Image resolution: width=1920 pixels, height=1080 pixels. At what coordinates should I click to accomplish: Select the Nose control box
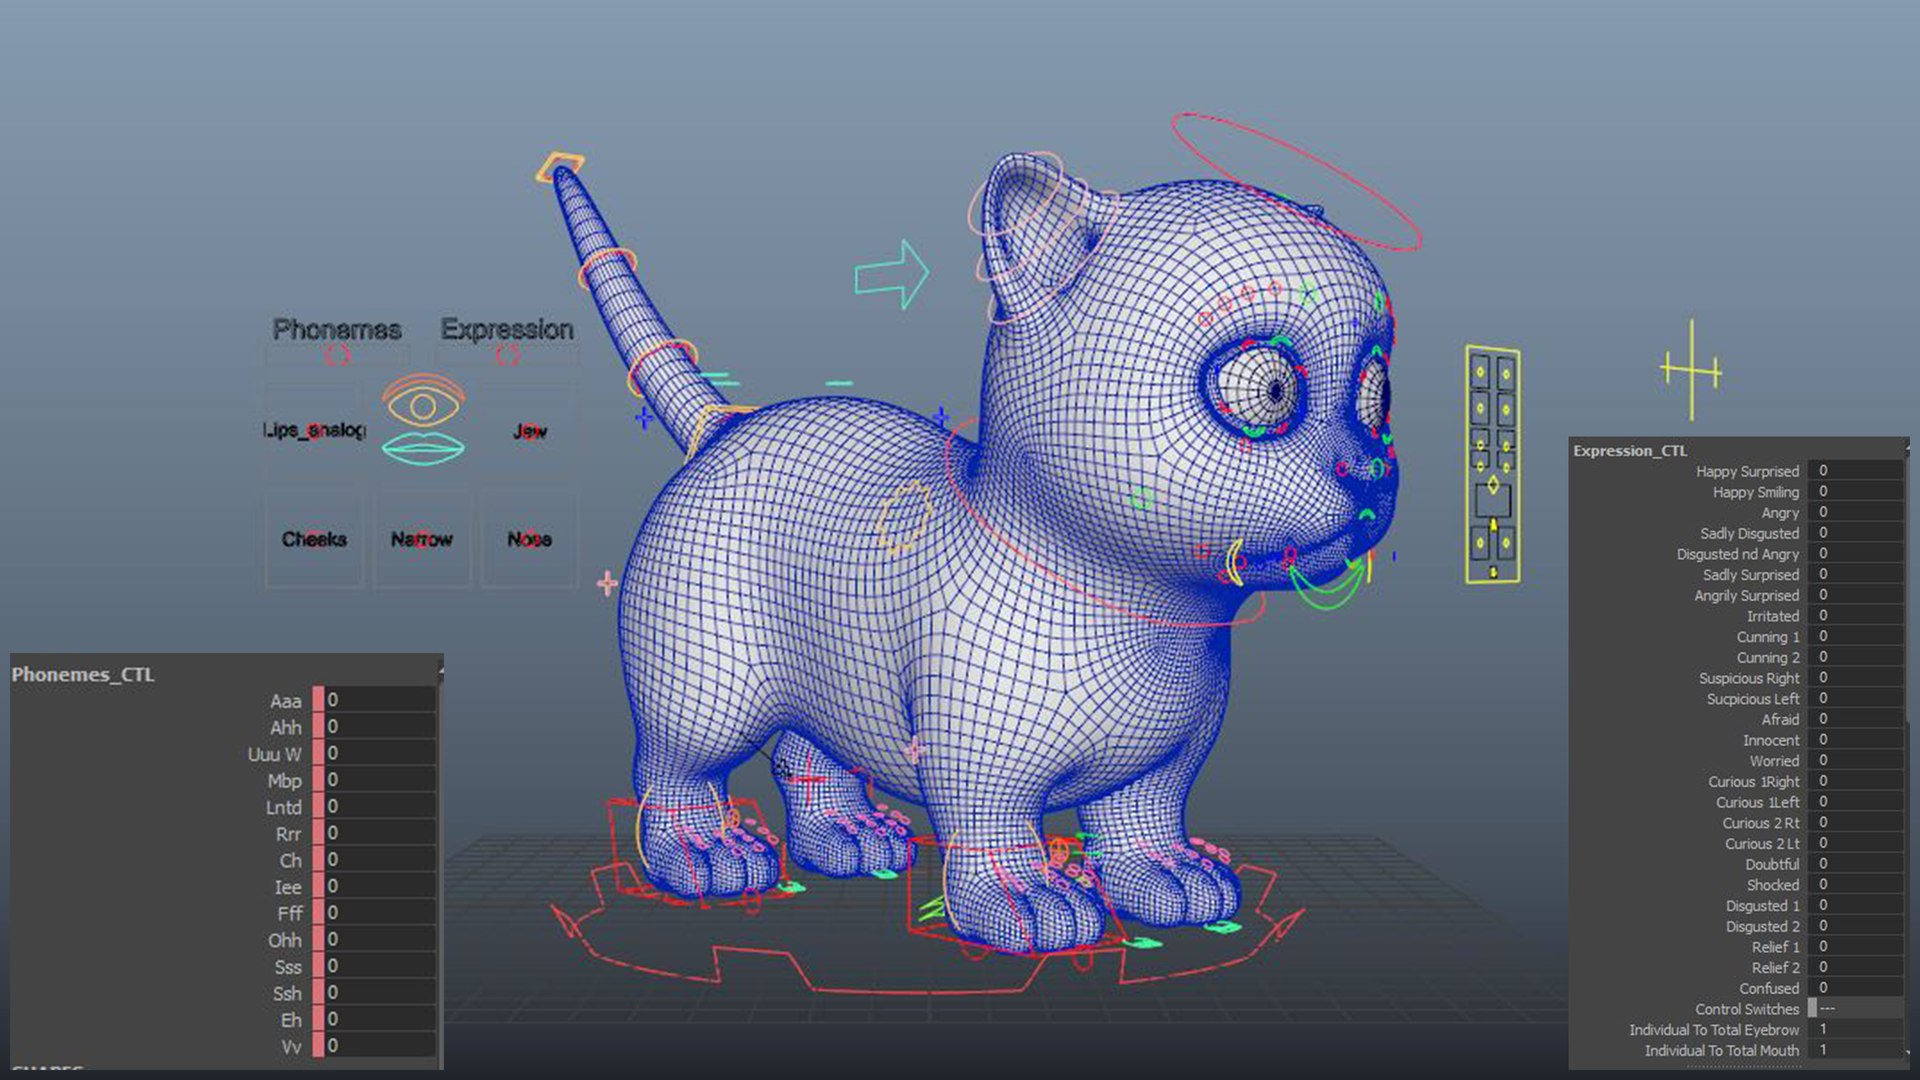coord(530,539)
